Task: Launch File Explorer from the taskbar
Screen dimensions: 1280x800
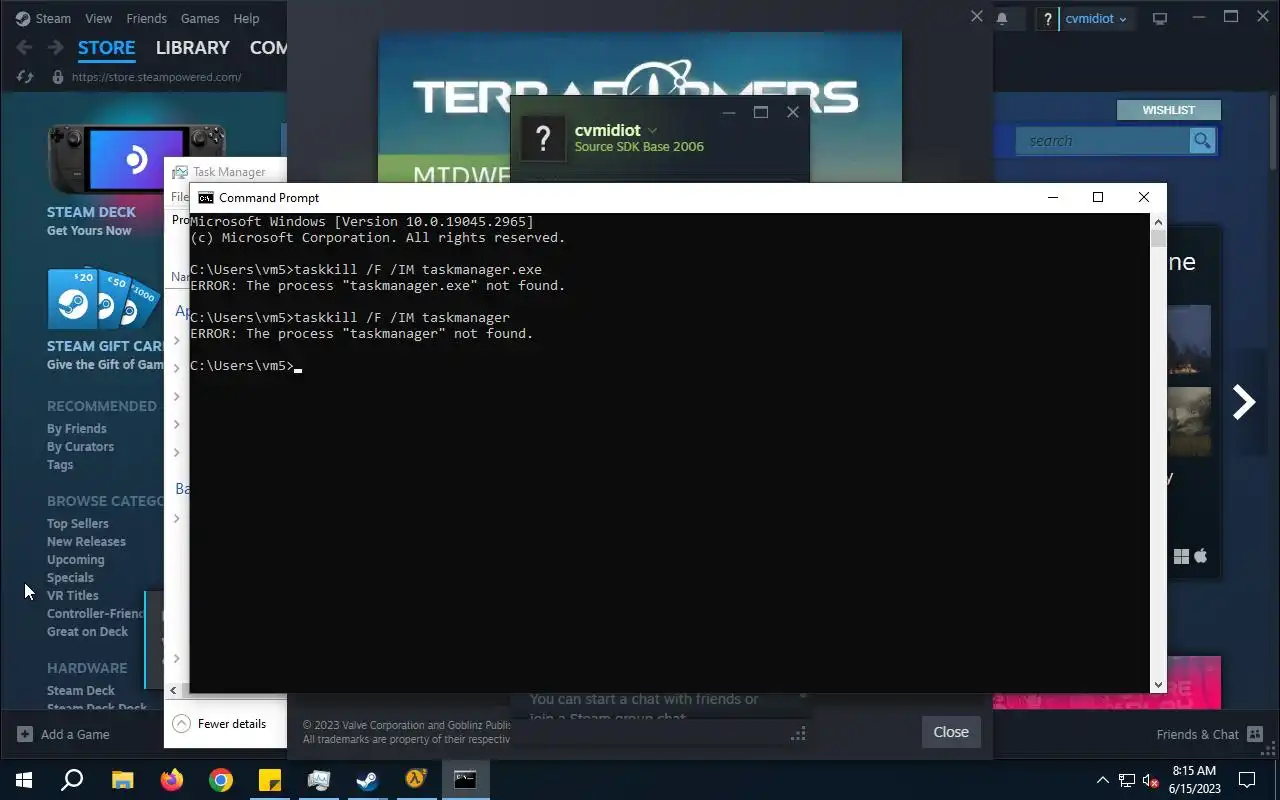Action: (x=122, y=780)
